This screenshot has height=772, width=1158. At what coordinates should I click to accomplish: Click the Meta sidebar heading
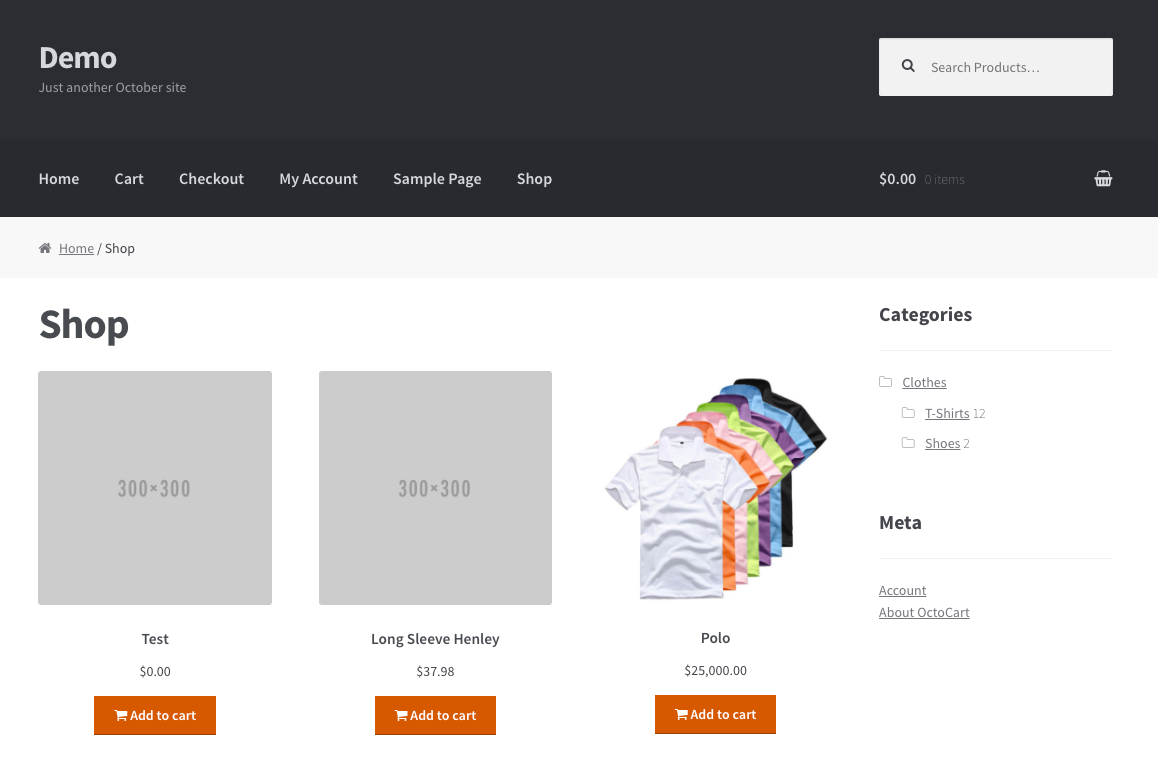pyautogui.click(x=900, y=522)
